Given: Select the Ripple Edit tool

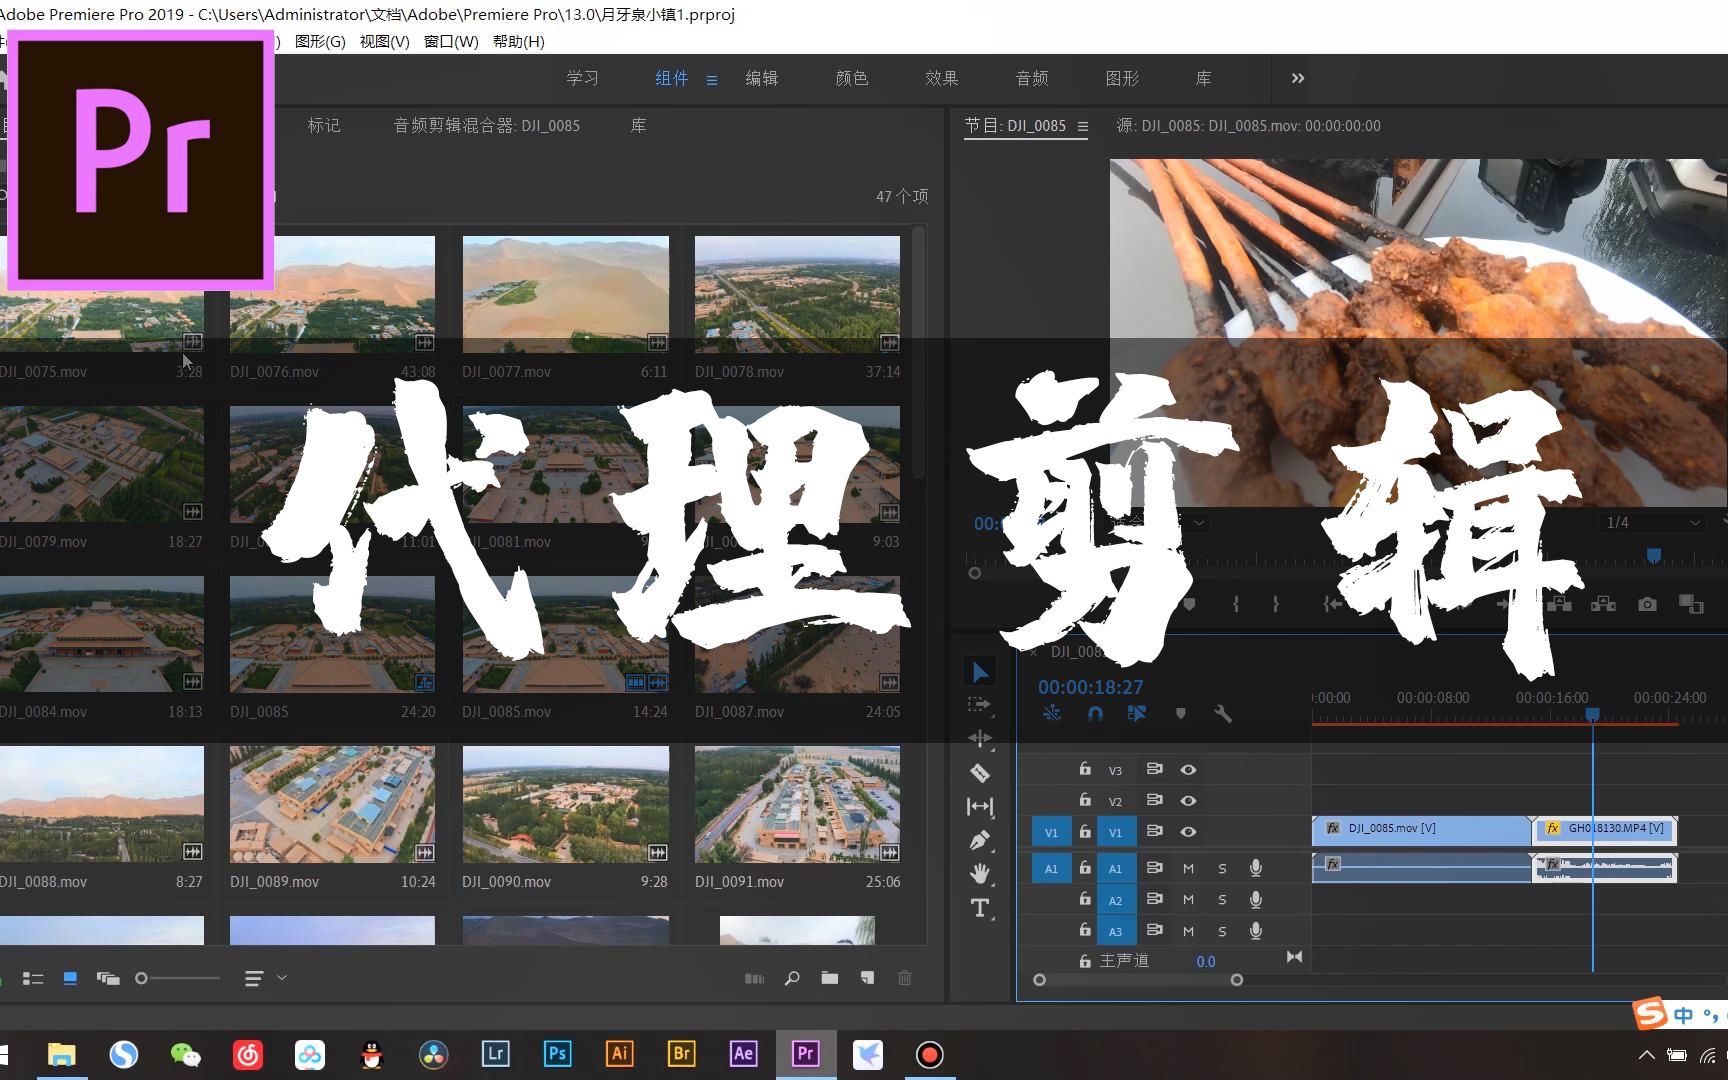Looking at the screenshot, I should tap(980, 739).
